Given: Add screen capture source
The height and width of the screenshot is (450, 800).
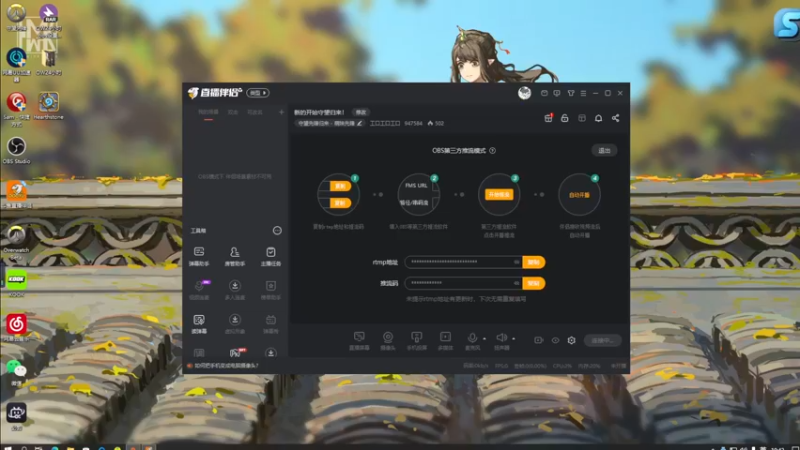Looking at the screenshot, I should click(x=359, y=341).
